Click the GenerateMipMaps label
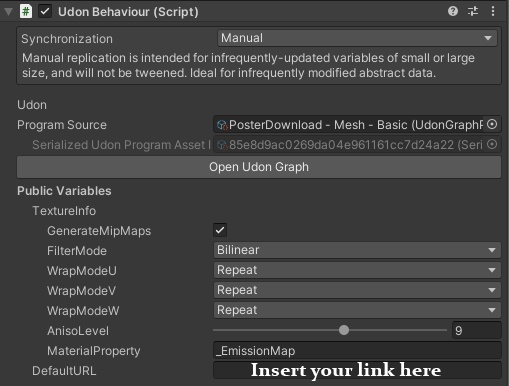 point(99,231)
